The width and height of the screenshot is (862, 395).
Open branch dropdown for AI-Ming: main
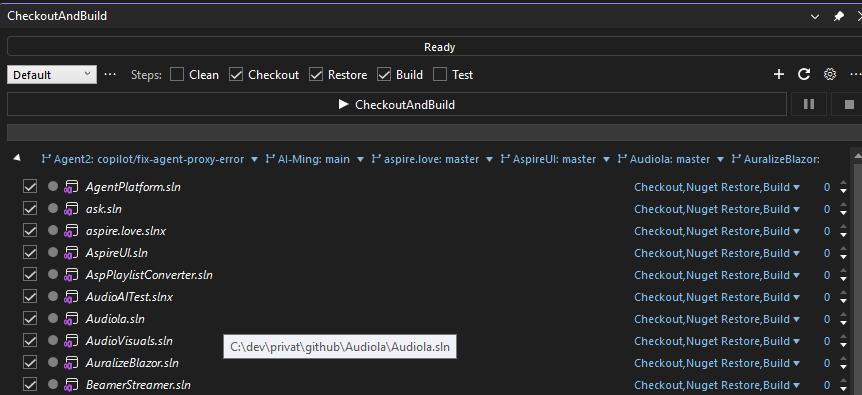pyautogui.click(x=360, y=160)
